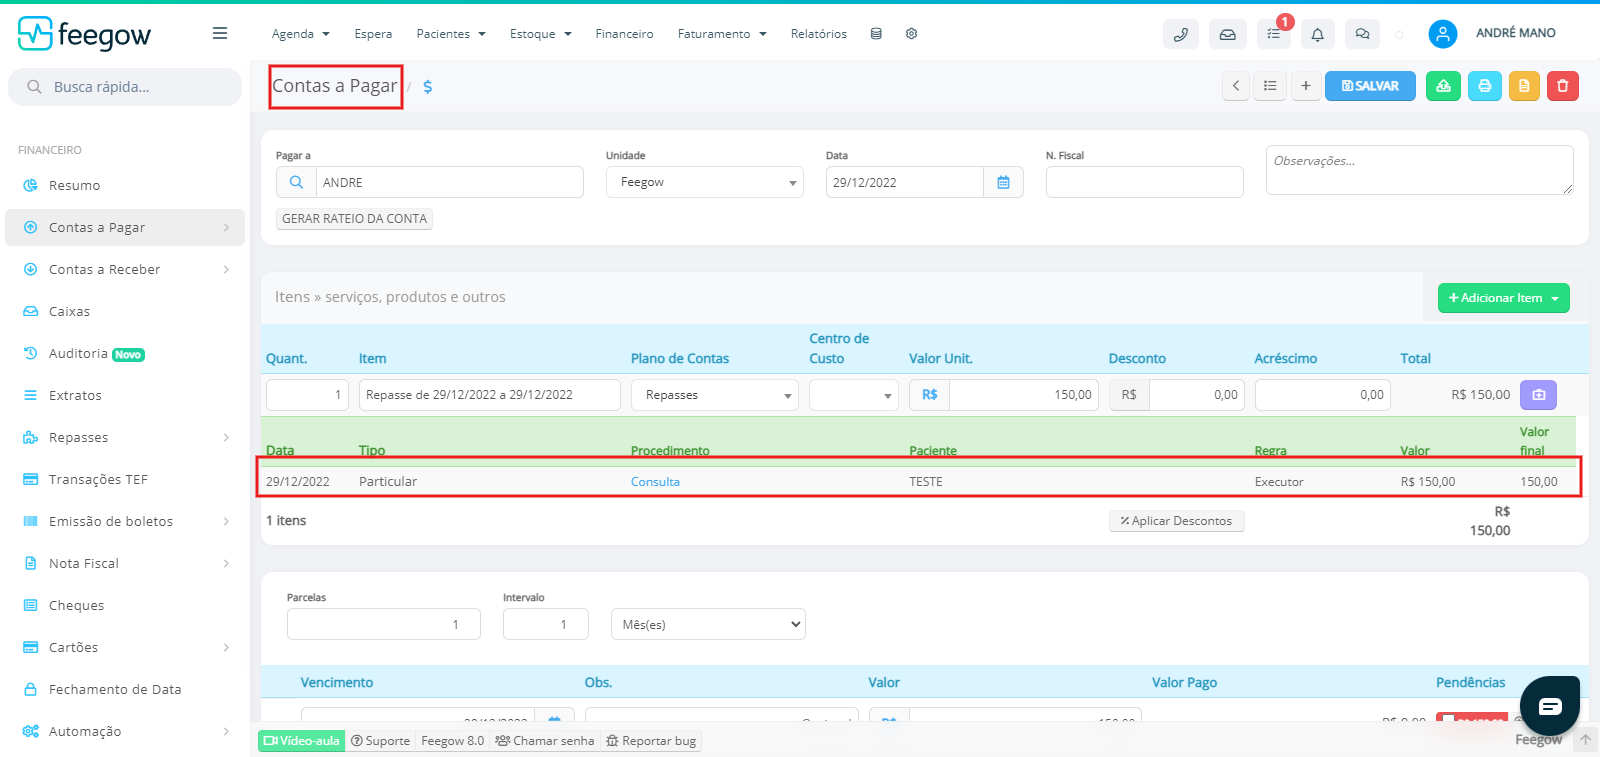The image size is (1600, 757).
Task: Click the orange document button
Action: click(1524, 86)
